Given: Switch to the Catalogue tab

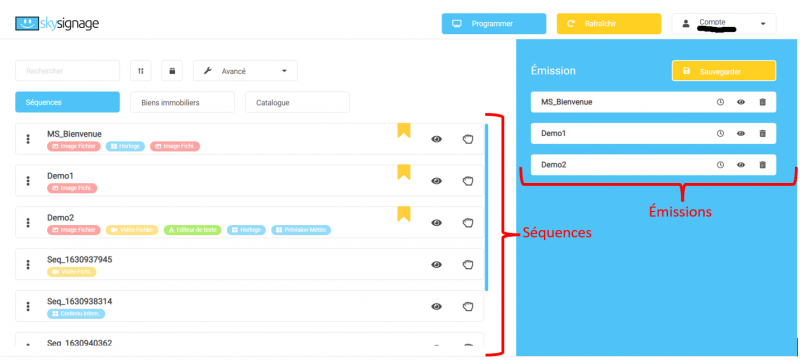Looking at the screenshot, I should point(297,102).
